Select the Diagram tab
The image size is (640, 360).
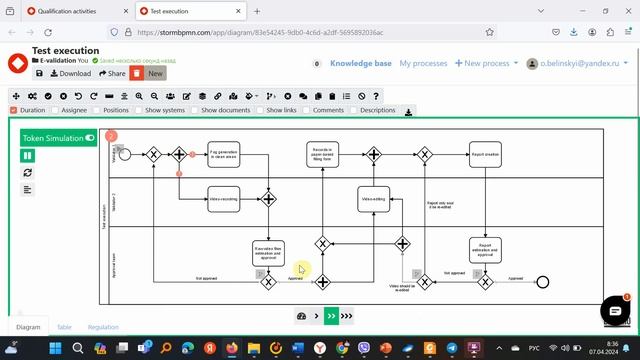point(28,327)
